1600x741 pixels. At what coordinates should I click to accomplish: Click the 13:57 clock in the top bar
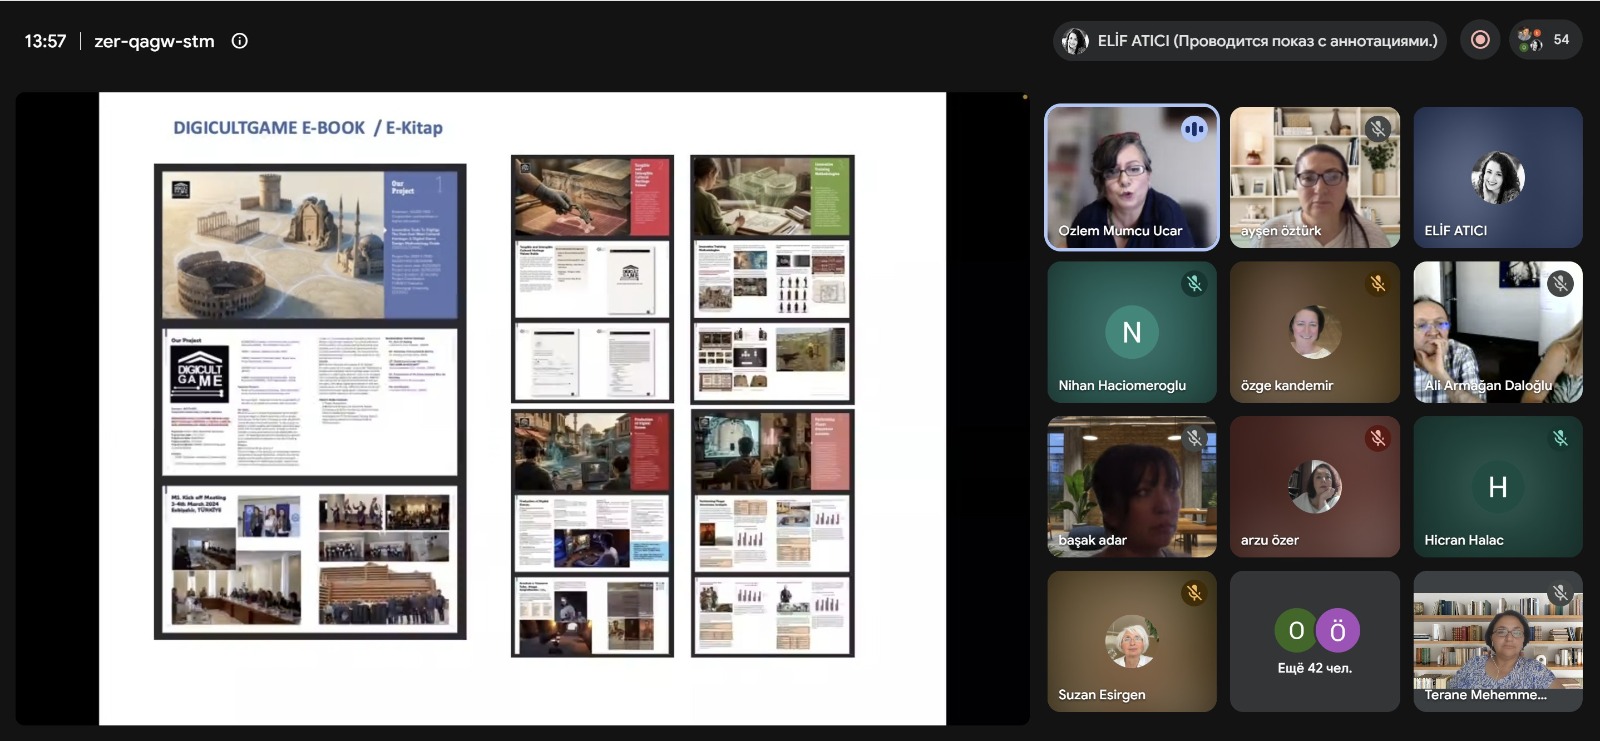(x=45, y=41)
